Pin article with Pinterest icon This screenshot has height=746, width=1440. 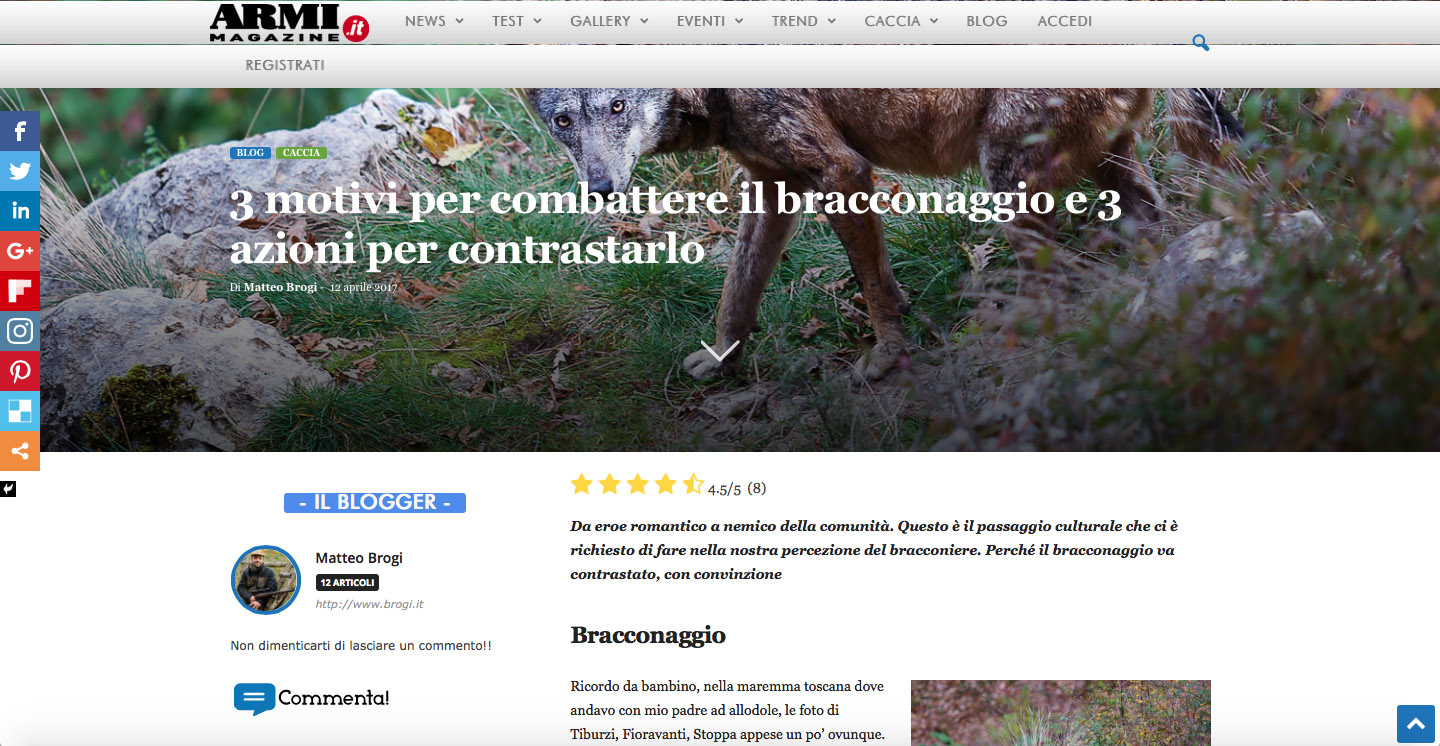coord(20,371)
